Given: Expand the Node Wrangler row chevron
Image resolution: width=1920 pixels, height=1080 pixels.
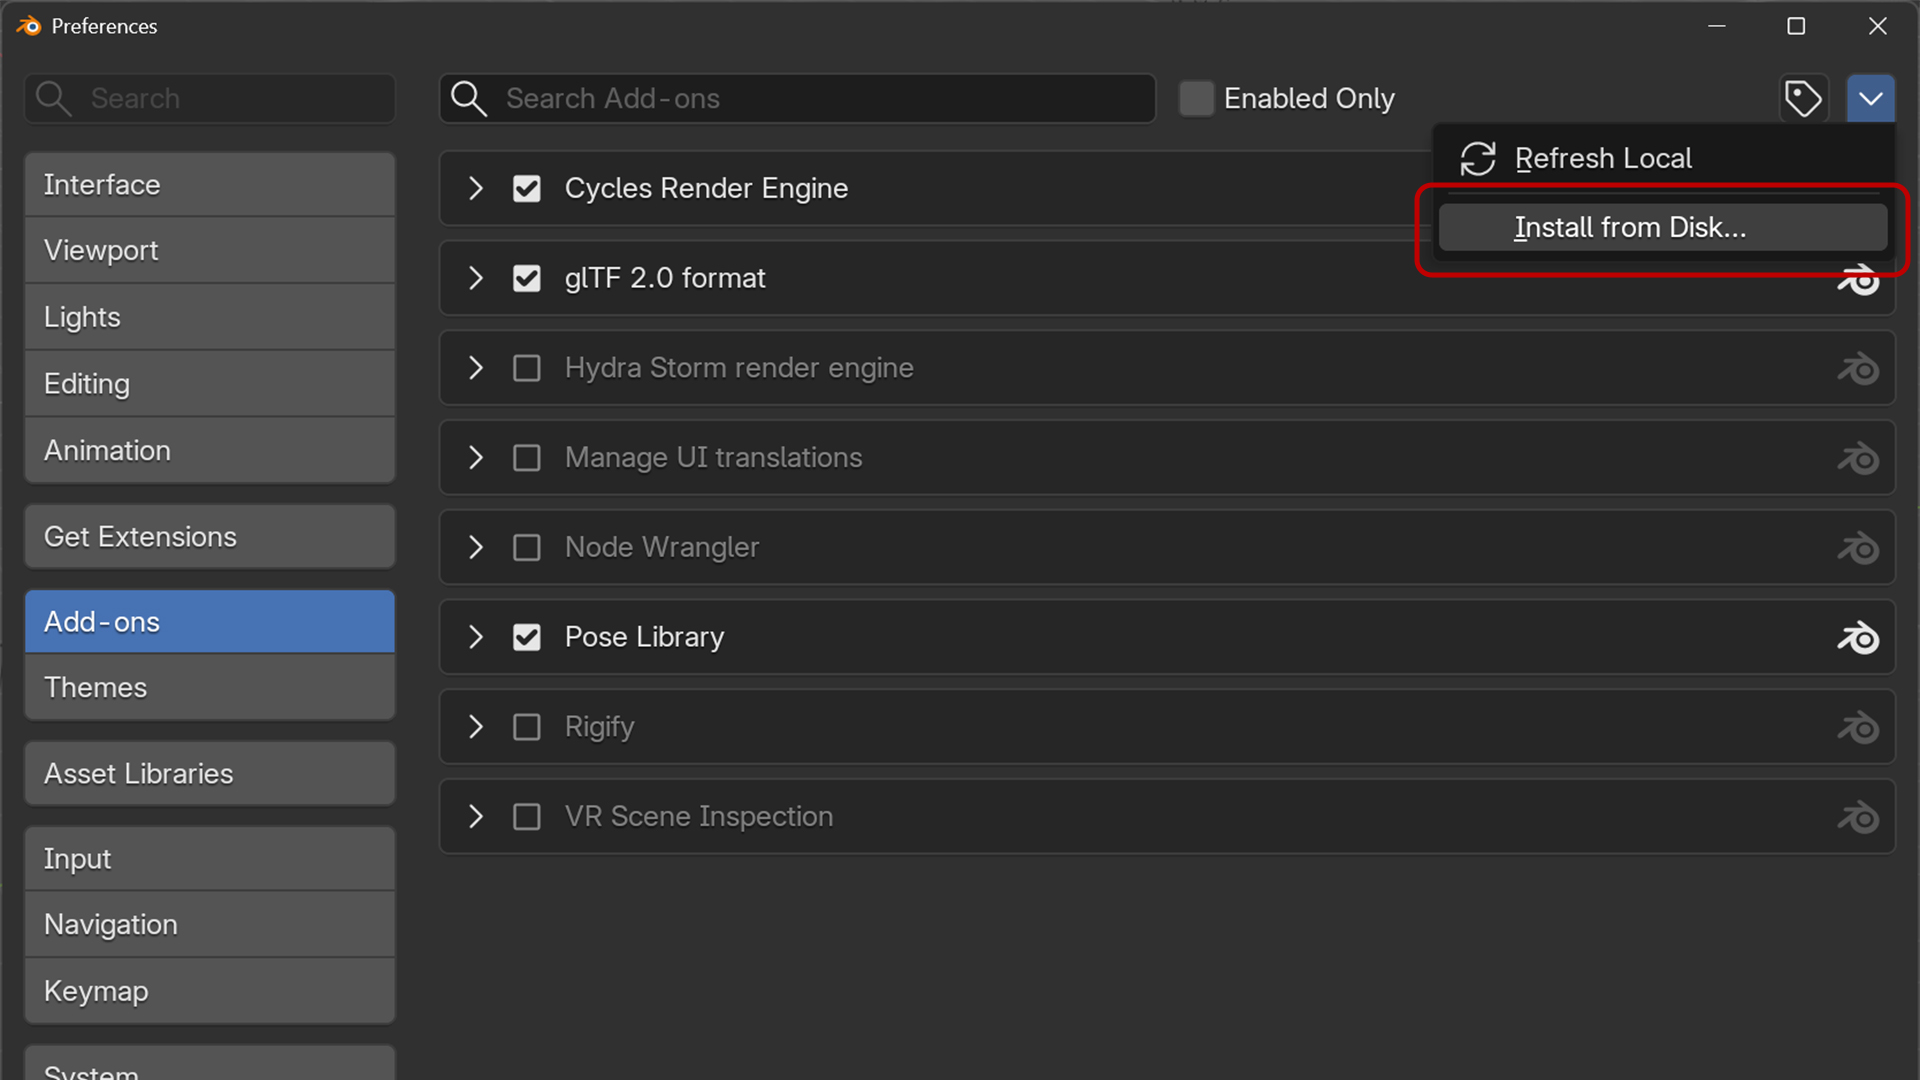Looking at the screenshot, I should [x=476, y=548].
